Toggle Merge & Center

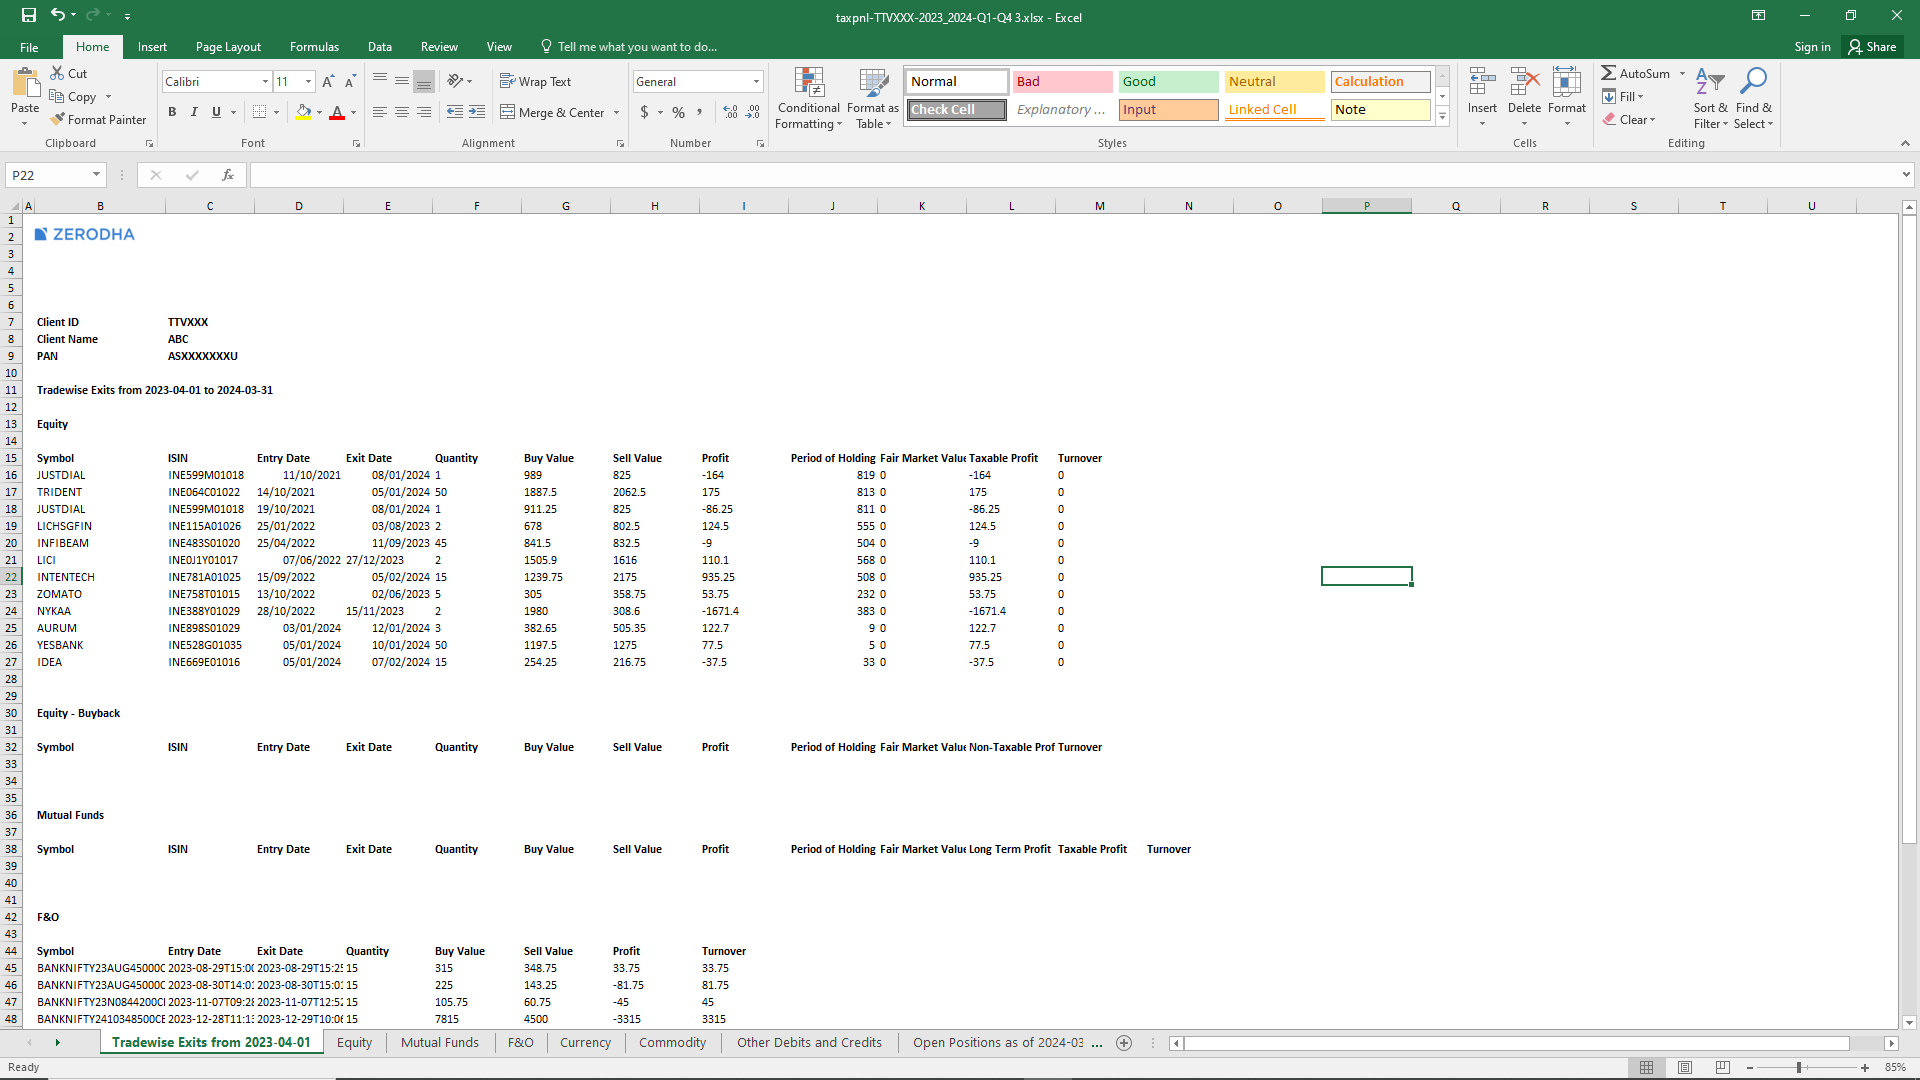[x=552, y=112]
